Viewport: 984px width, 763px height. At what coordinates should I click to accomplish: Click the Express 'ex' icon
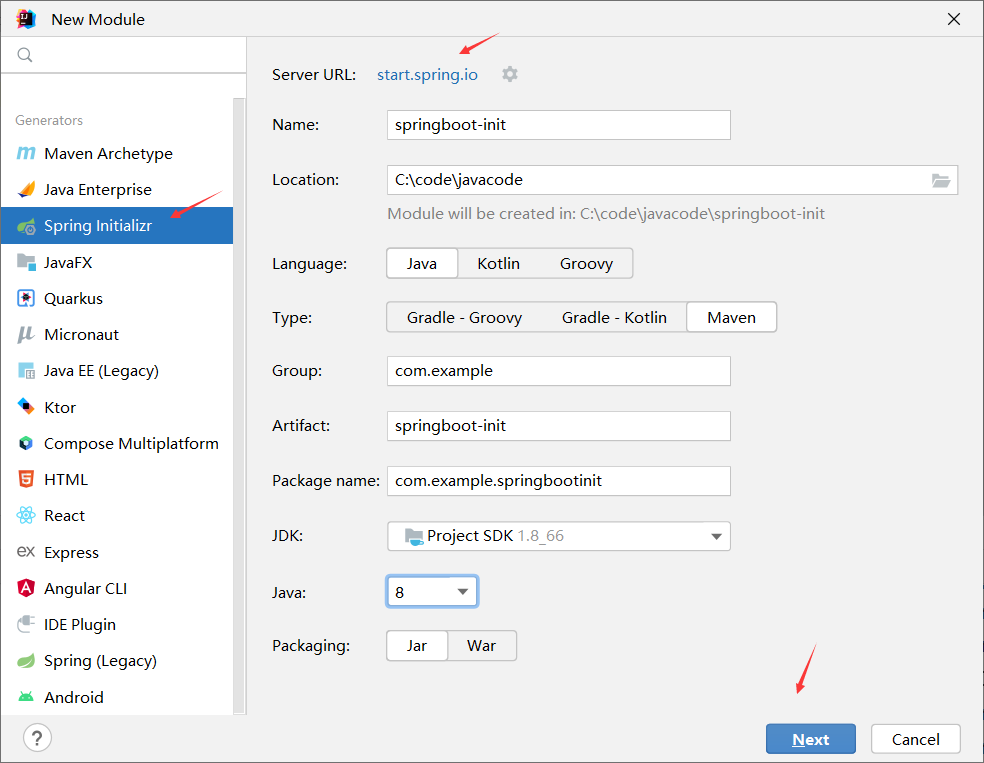pos(26,552)
